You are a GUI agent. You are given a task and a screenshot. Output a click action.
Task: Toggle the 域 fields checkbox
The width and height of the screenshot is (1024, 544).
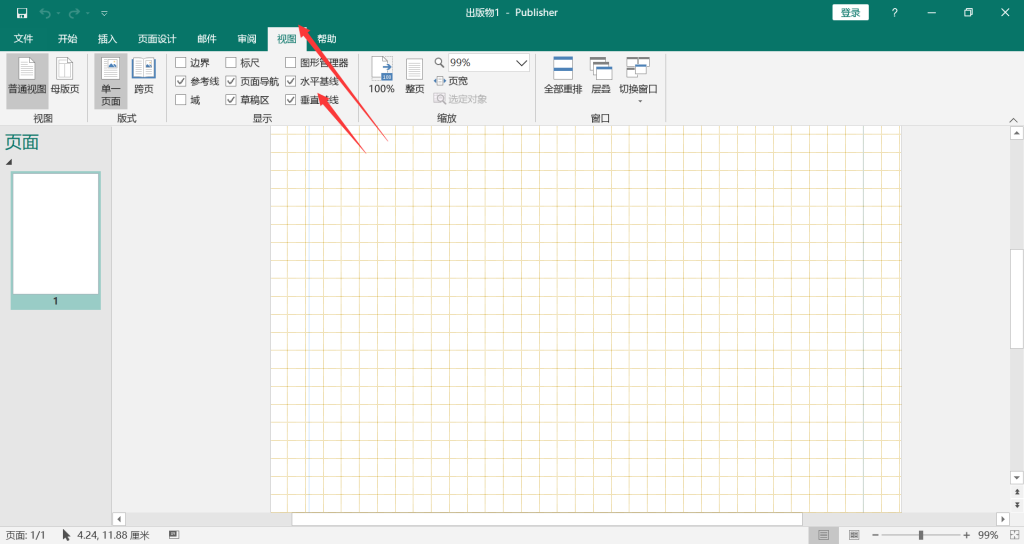(x=181, y=100)
